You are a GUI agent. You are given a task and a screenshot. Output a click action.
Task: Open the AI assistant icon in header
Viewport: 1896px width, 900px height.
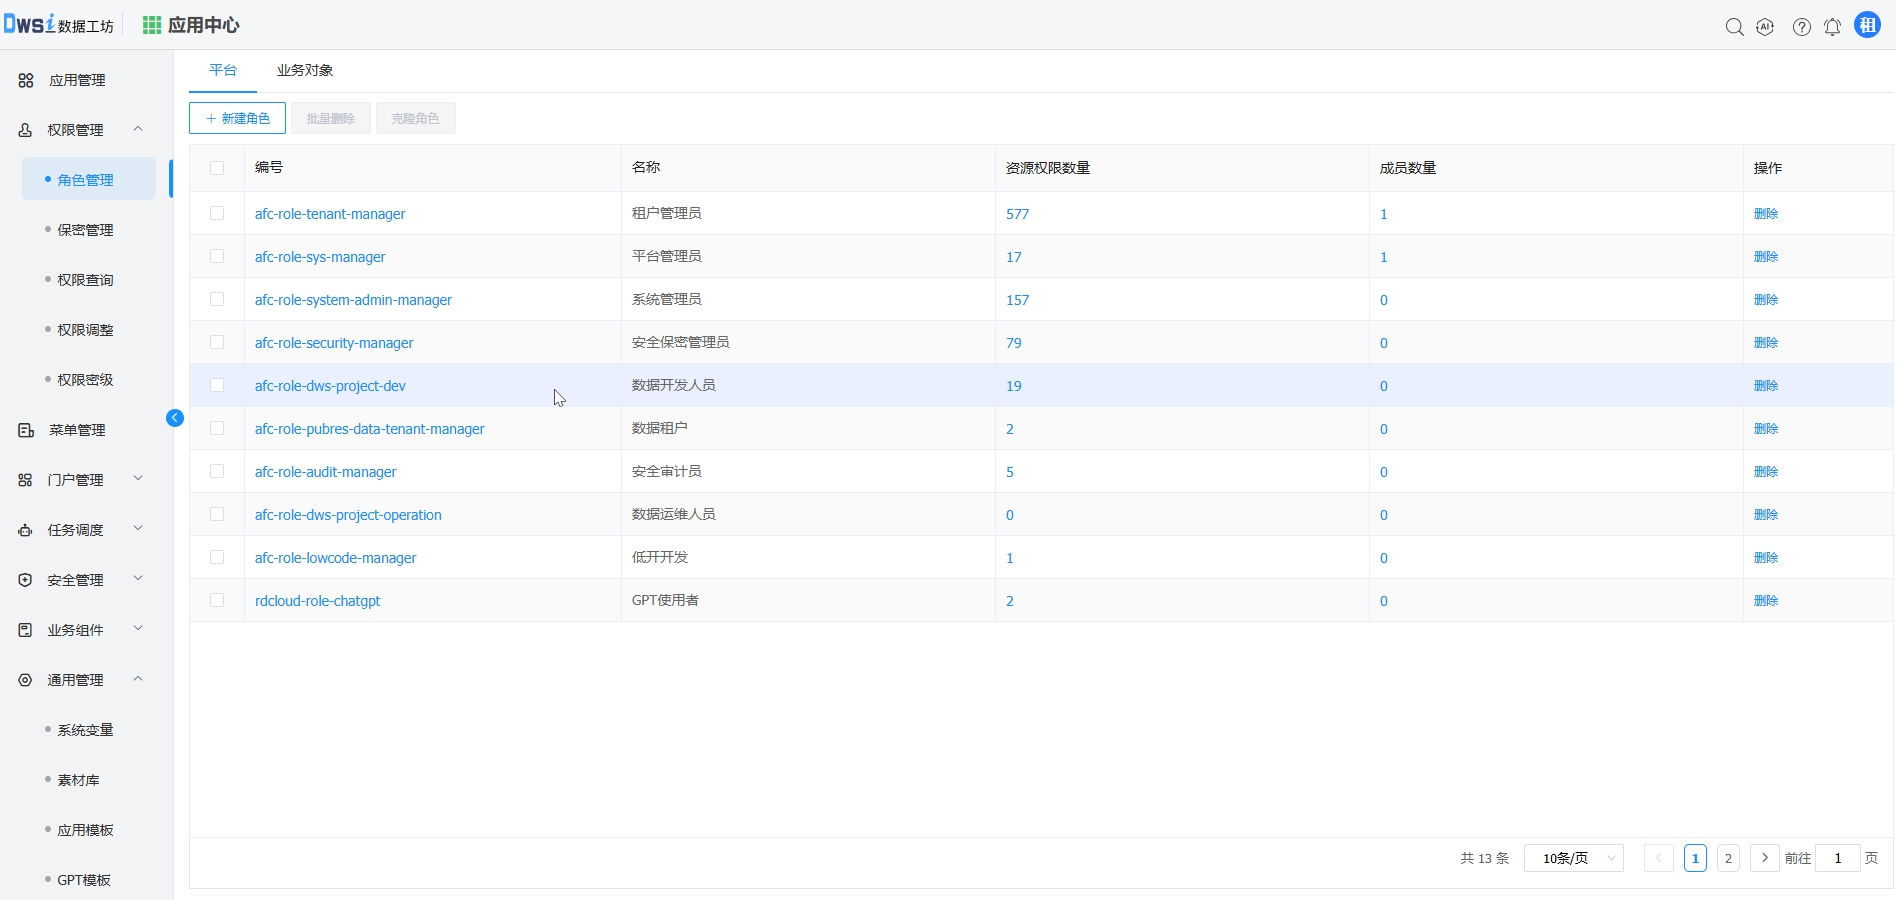[1765, 27]
